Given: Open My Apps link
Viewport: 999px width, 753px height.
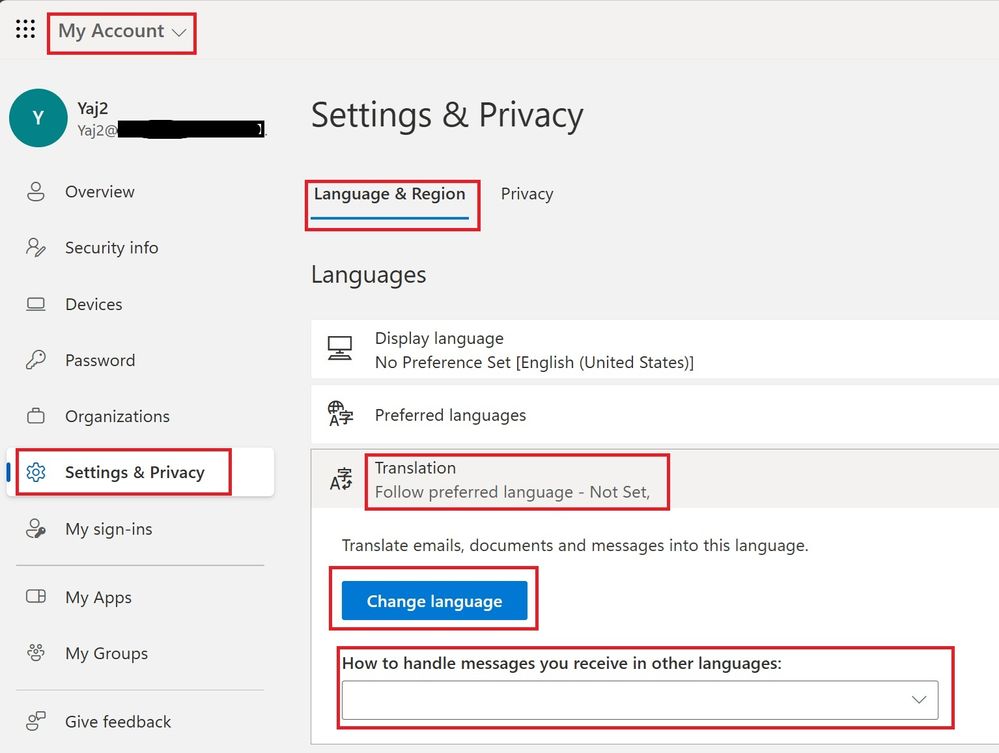Looking at the screenshot, I should (x=98, y=597).
